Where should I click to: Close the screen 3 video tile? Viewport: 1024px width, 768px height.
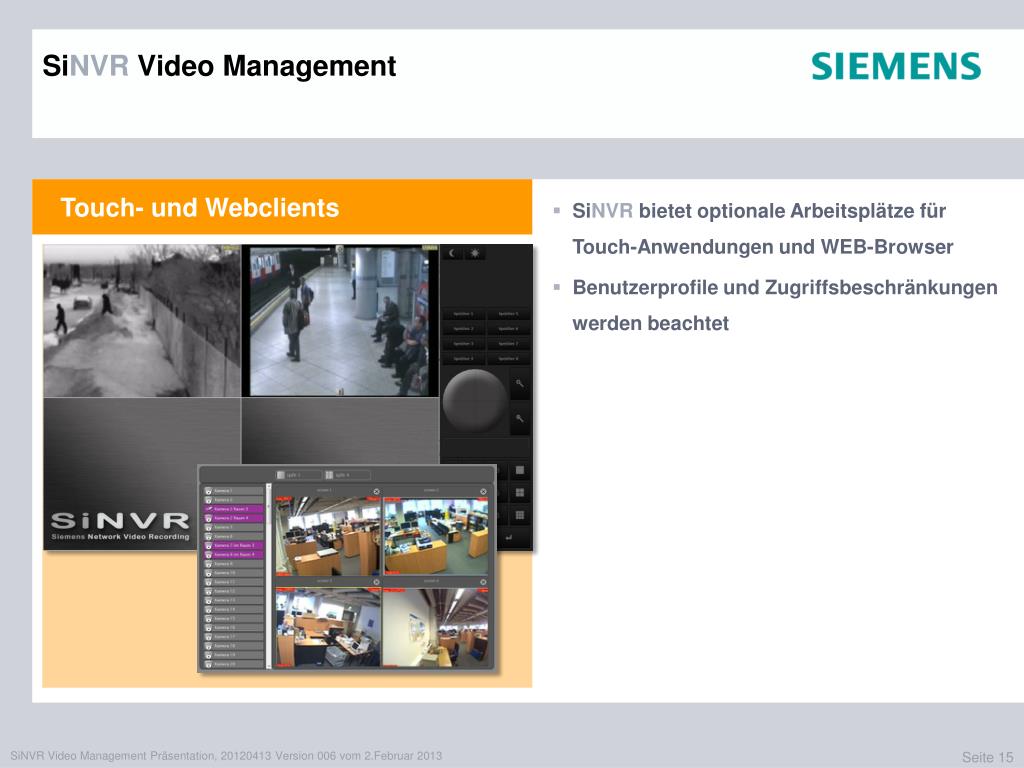[376, 582]
